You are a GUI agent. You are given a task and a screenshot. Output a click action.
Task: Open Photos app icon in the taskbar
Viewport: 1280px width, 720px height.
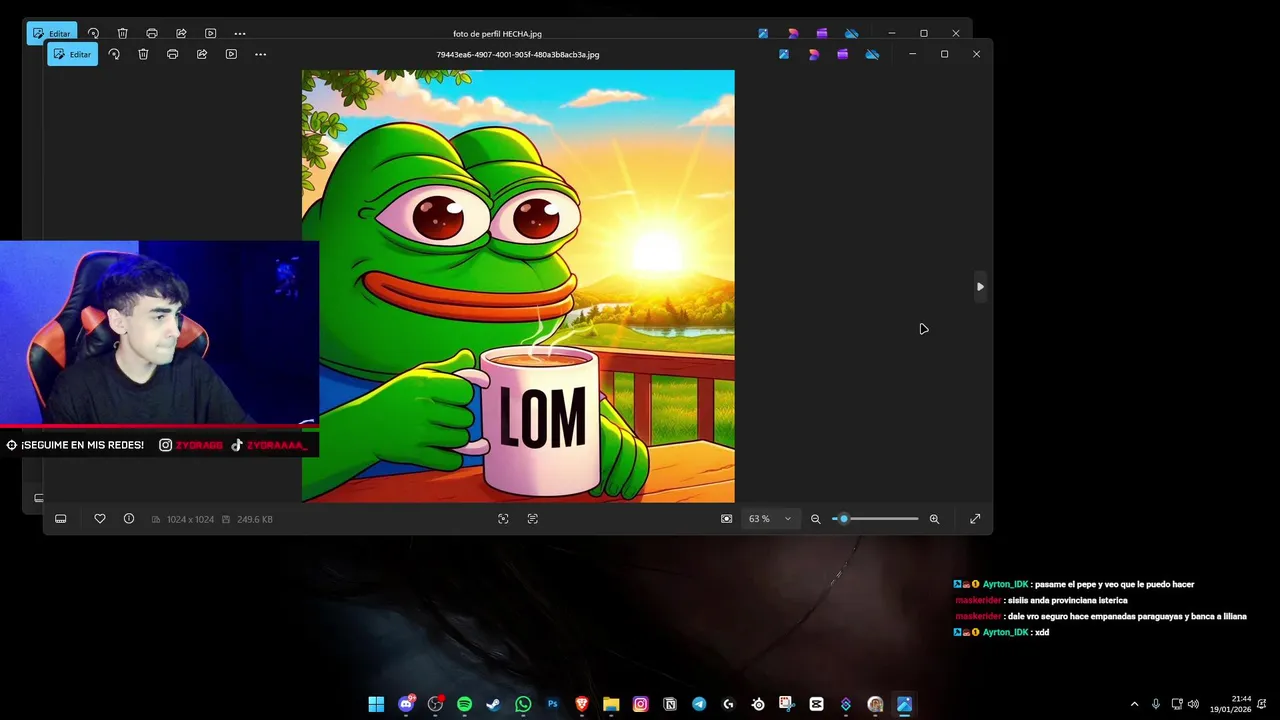(904, 704)
